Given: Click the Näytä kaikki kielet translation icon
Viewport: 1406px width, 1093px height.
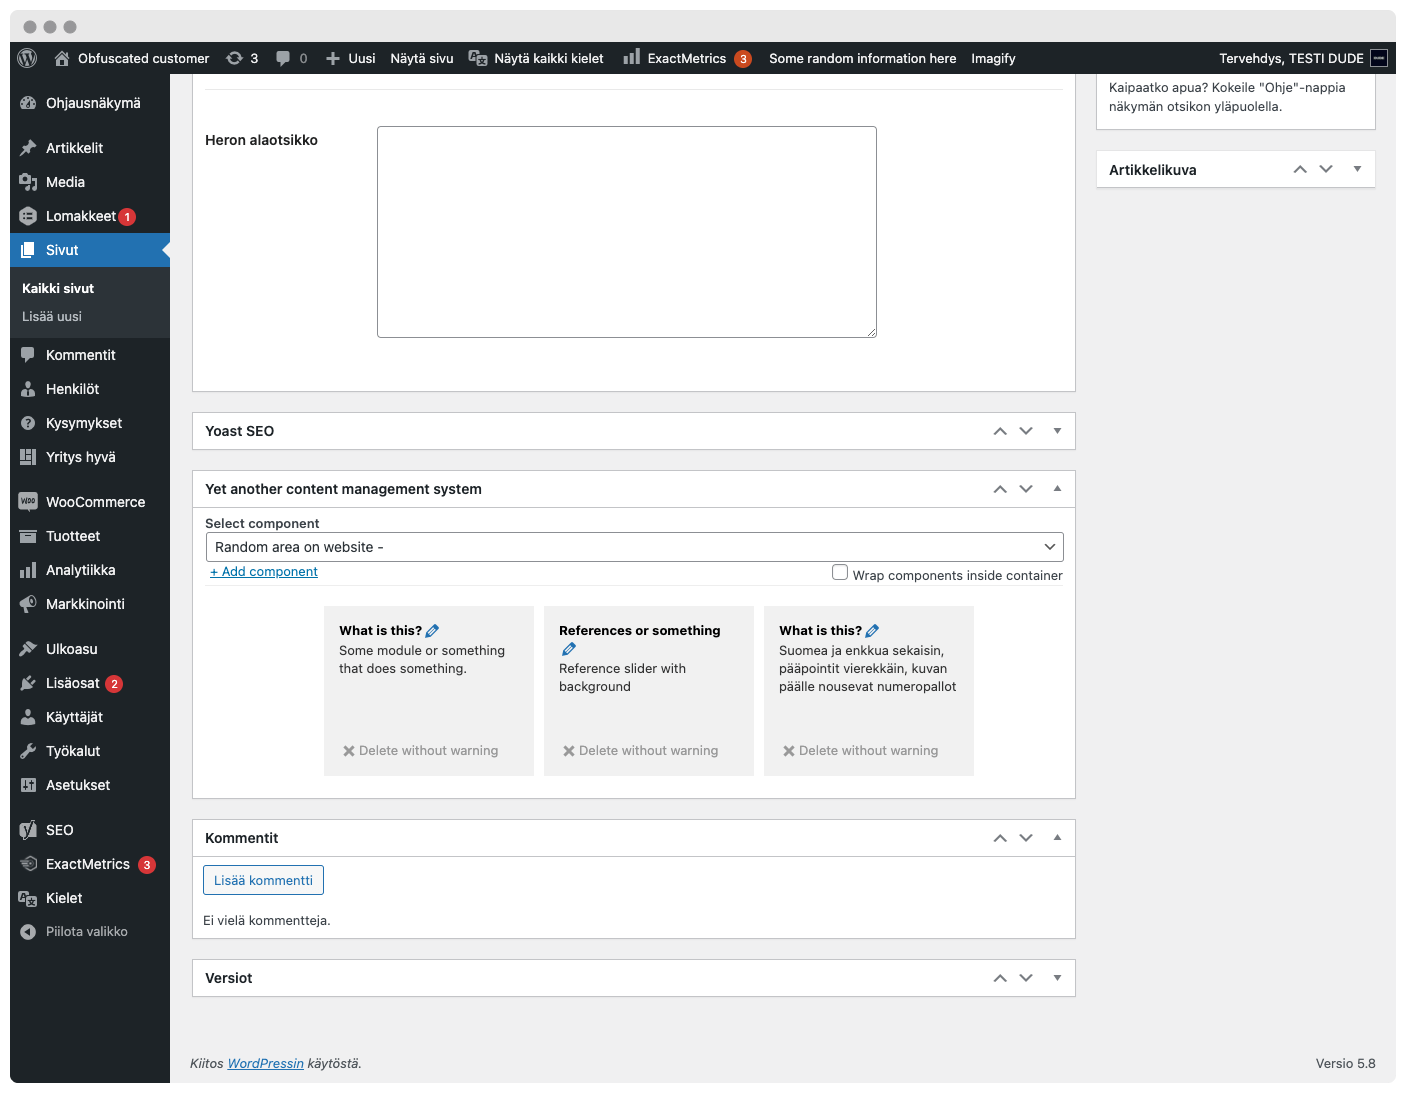Looking at the screenshot, I should coord(478,58).
